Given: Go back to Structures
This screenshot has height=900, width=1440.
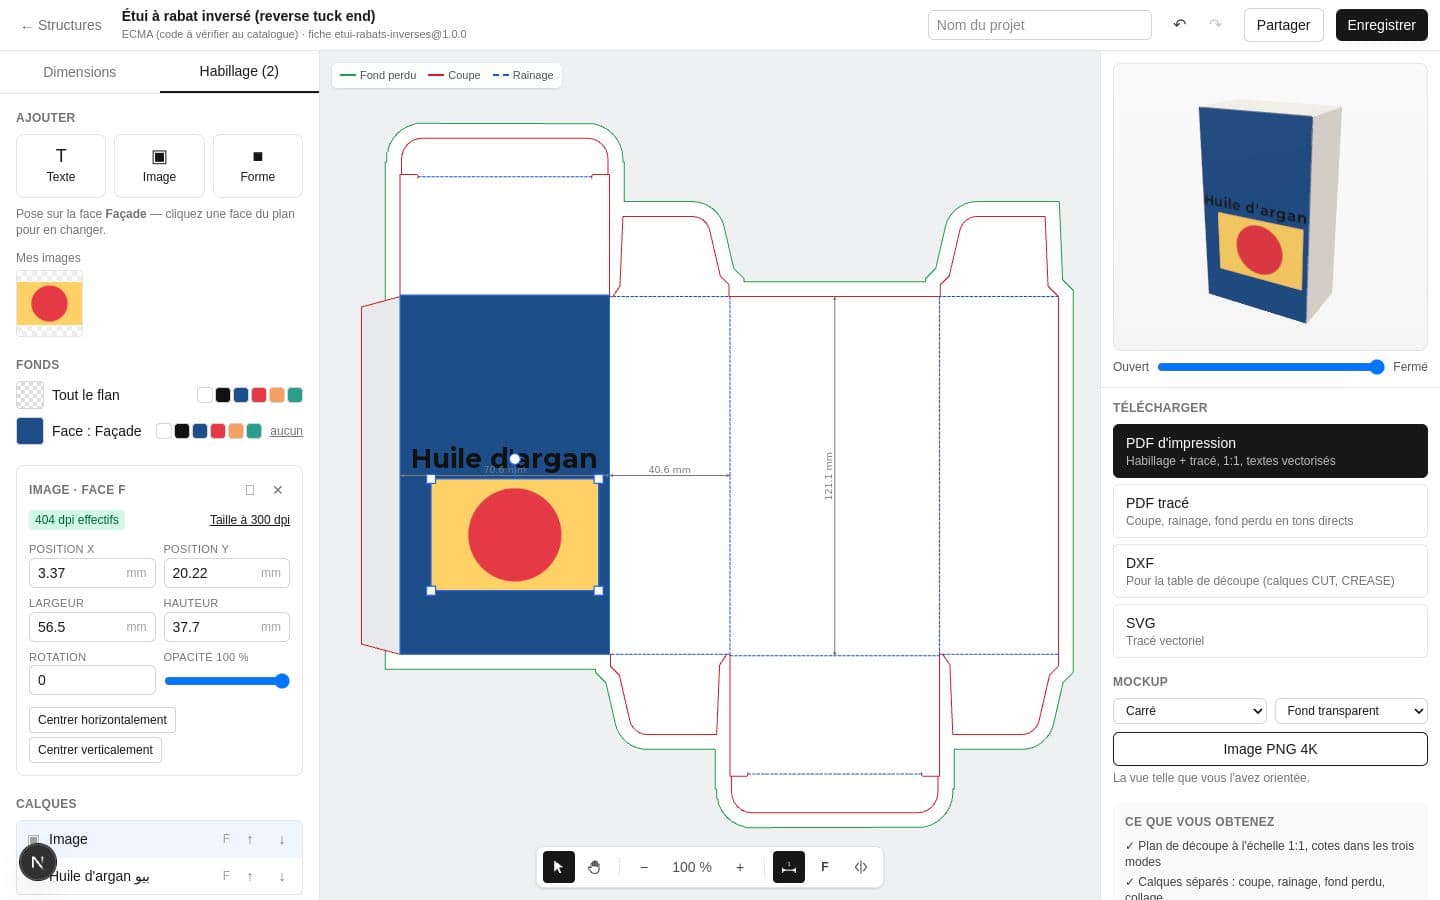Looking at the screenshot, I should (x=61, y=25).
